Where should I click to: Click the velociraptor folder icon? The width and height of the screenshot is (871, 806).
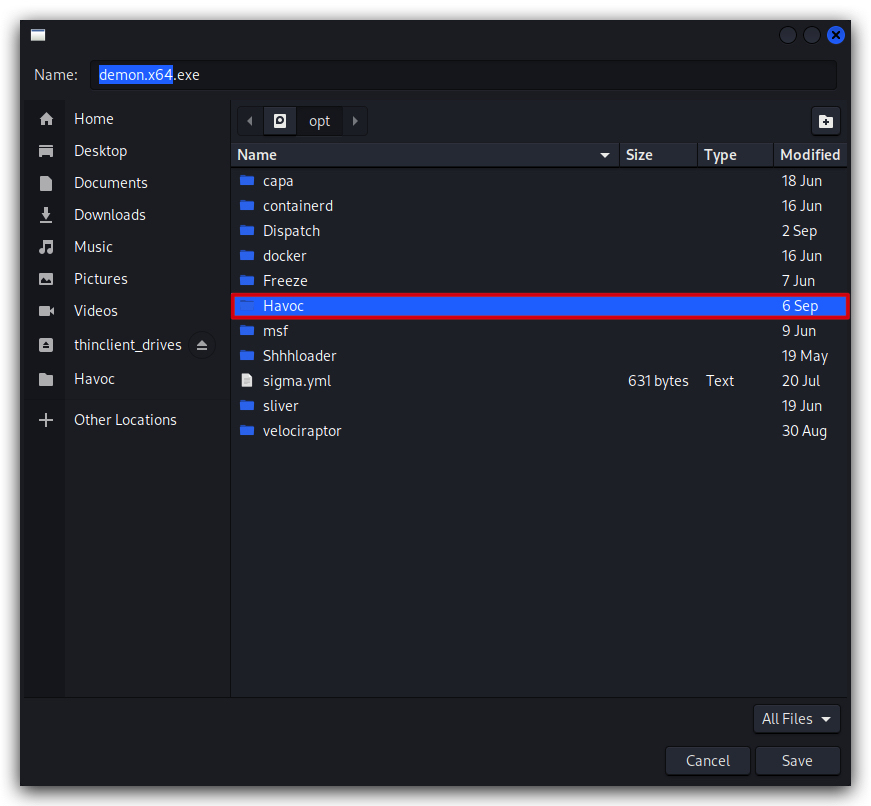click(x=247, y=430)
